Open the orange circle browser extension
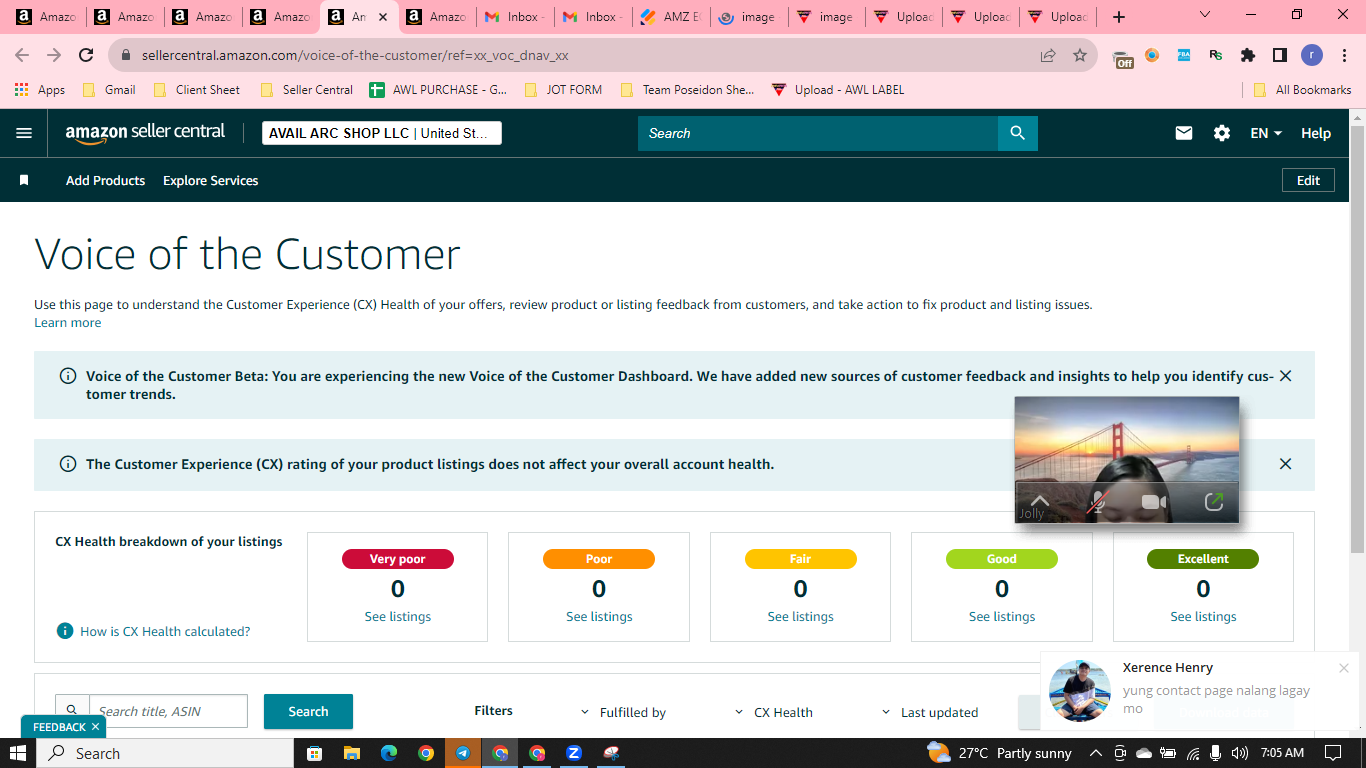The height and width of the screenshot is (768, 1366). tap(1152, 56)
